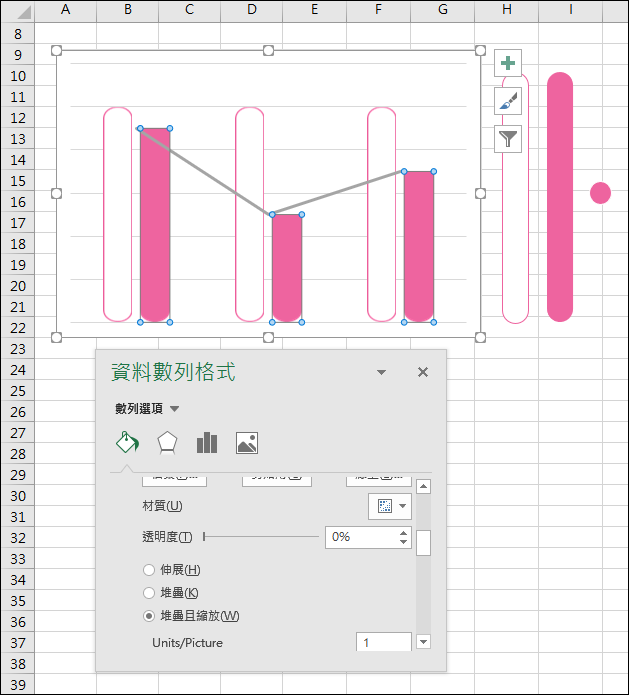The image size is (629, 695).
Task: Open task pane options dropdown arrow
Action: (381, 372)
